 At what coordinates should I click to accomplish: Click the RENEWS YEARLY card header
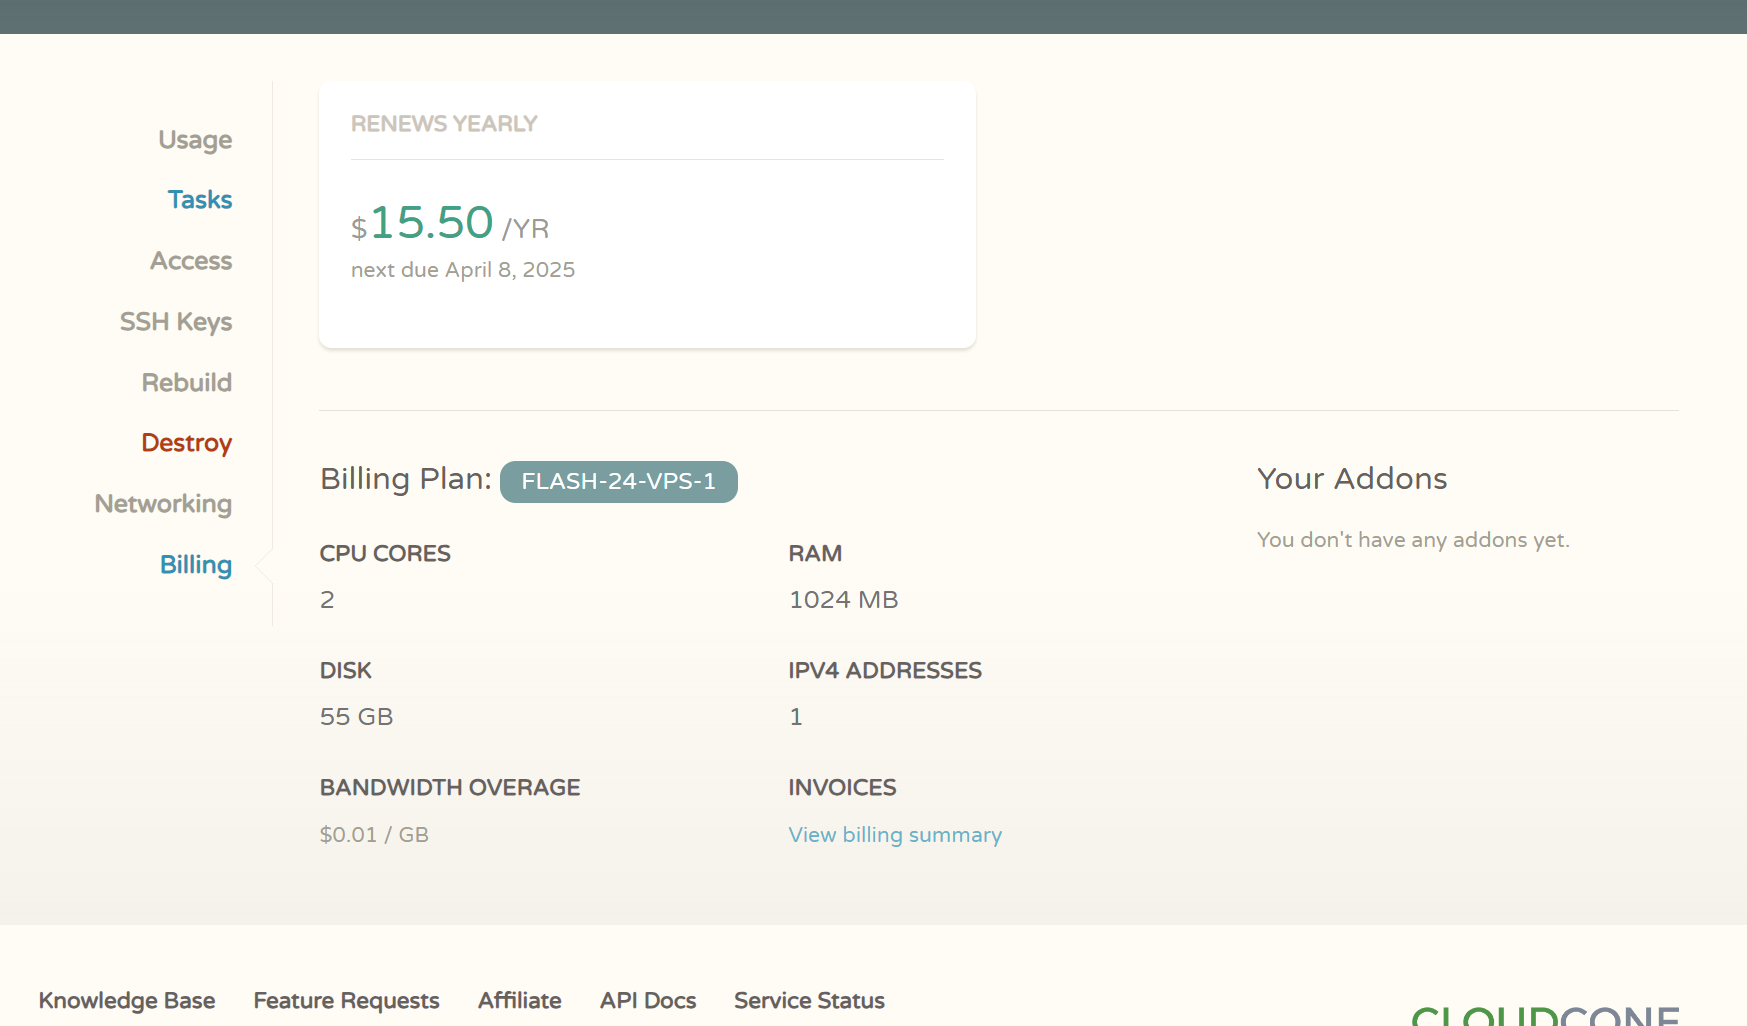(444, 124)
